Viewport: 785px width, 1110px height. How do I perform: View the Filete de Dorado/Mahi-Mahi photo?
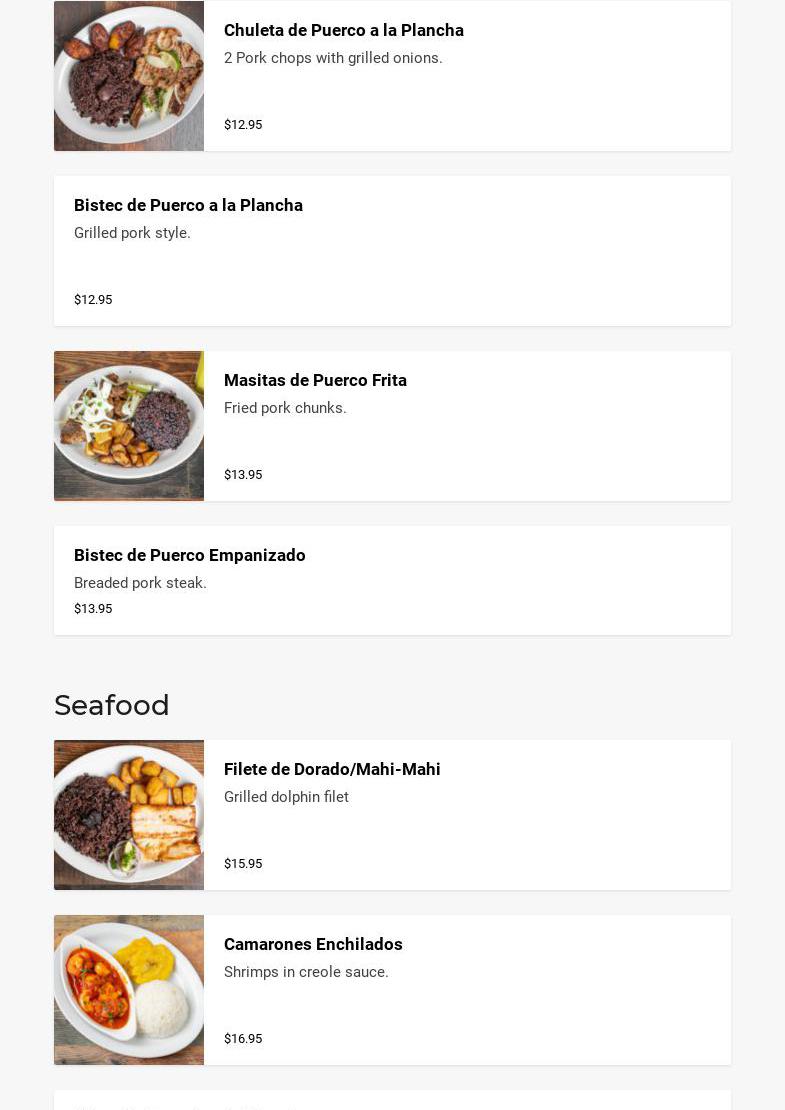point(129,815)
